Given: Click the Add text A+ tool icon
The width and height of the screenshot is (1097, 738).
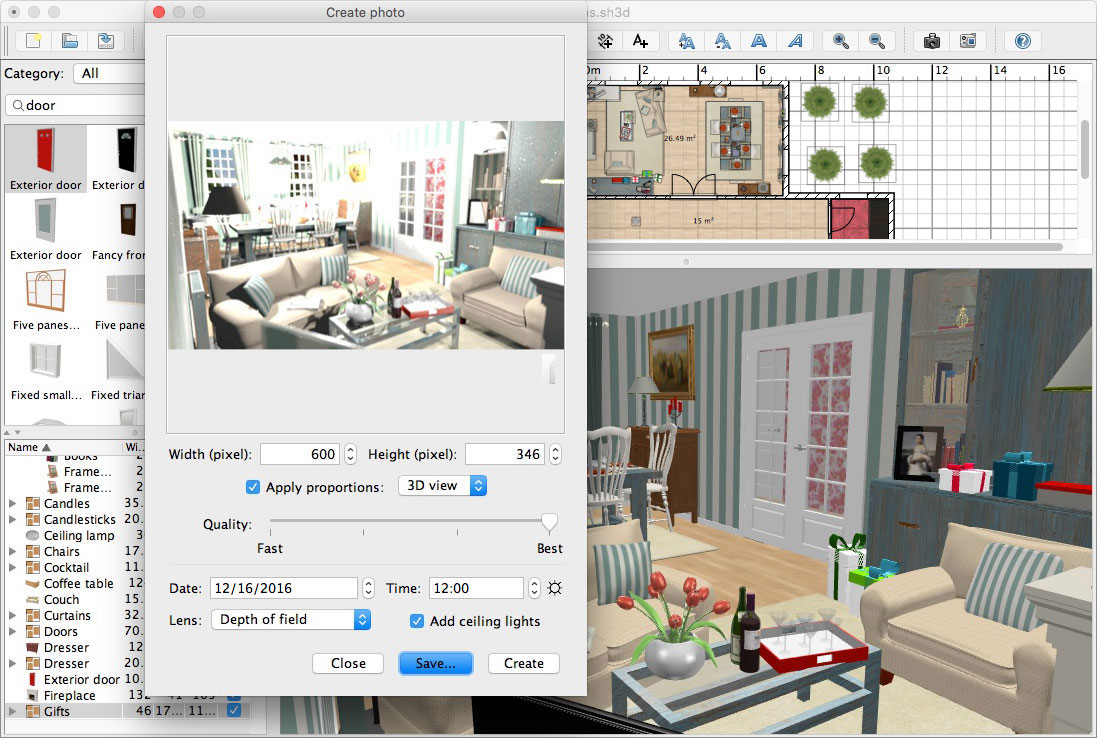Looking at the screenshot, I should point(640,41).
